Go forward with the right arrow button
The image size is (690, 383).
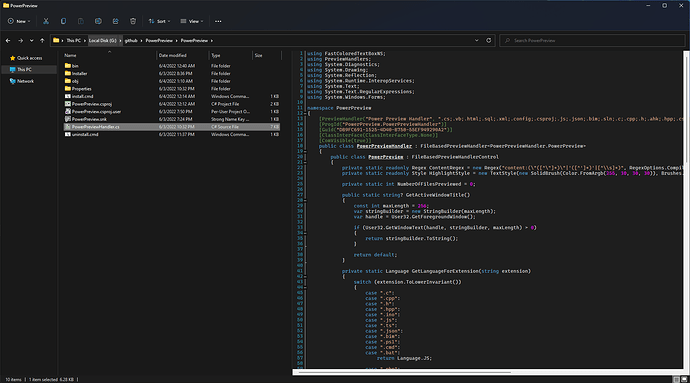click(20, 41)
